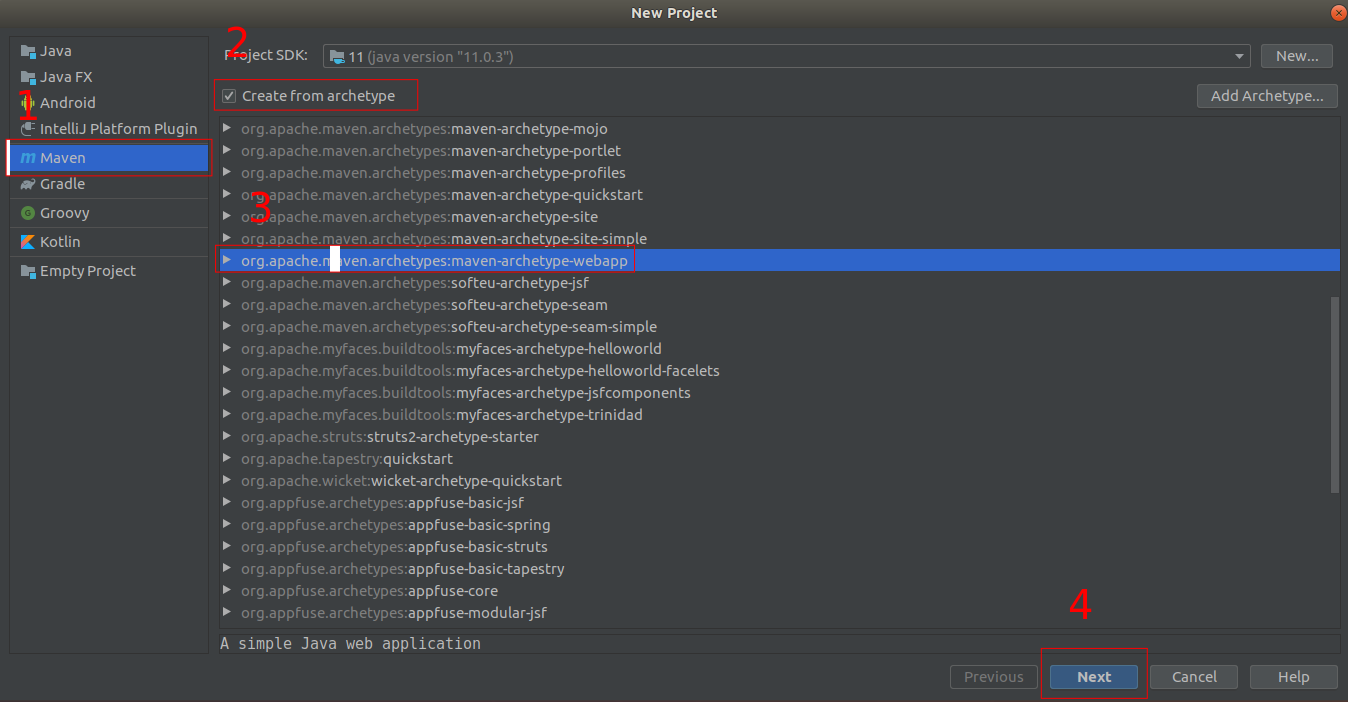Select appfuse-basic-struts row
The height and width of the screenshot is (702, 1348).
[x=780, y=547]
